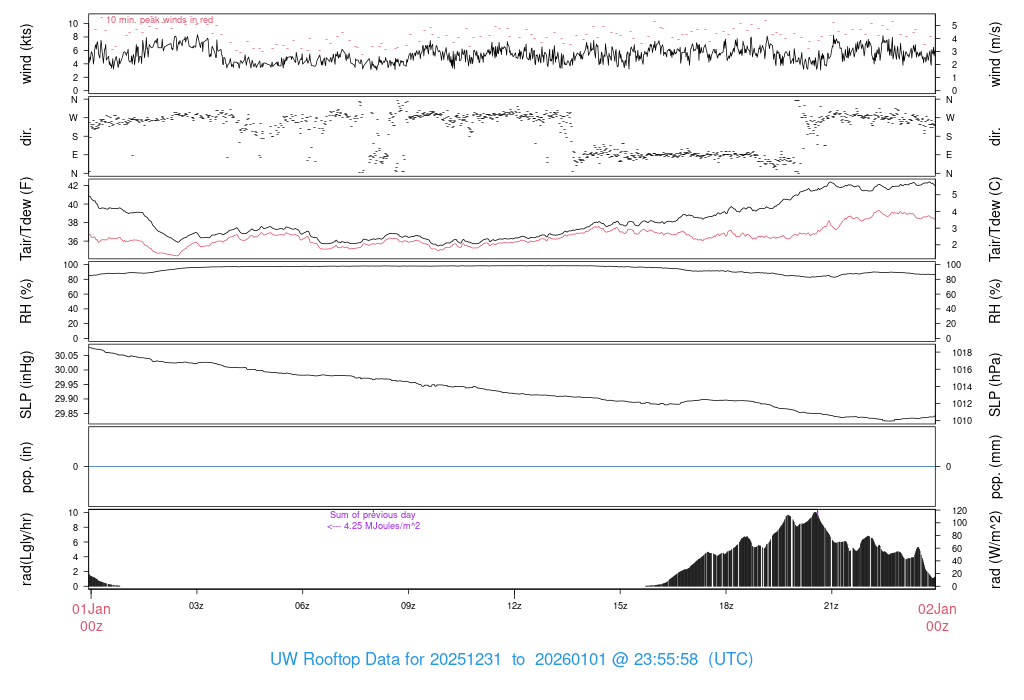
Task: Click the "wind (kts)" left axis label
Action: [27, 53]
